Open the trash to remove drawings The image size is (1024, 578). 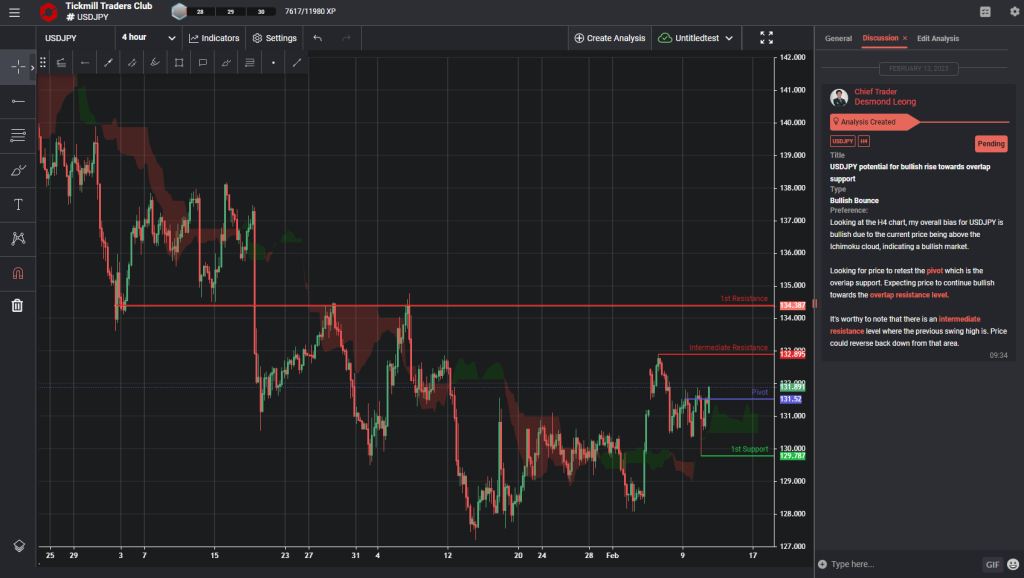pyautogui.click(x=16, y=305)
